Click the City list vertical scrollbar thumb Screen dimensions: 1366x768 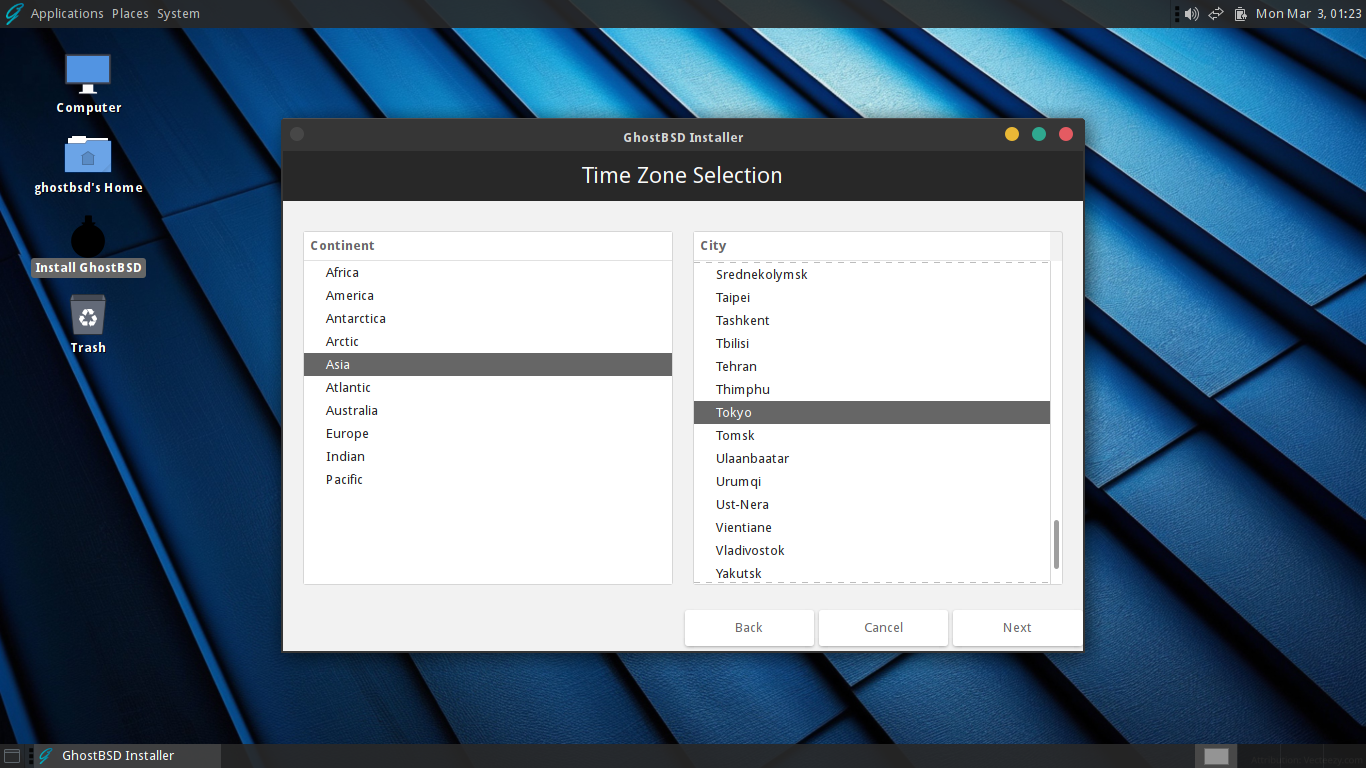1056,544
